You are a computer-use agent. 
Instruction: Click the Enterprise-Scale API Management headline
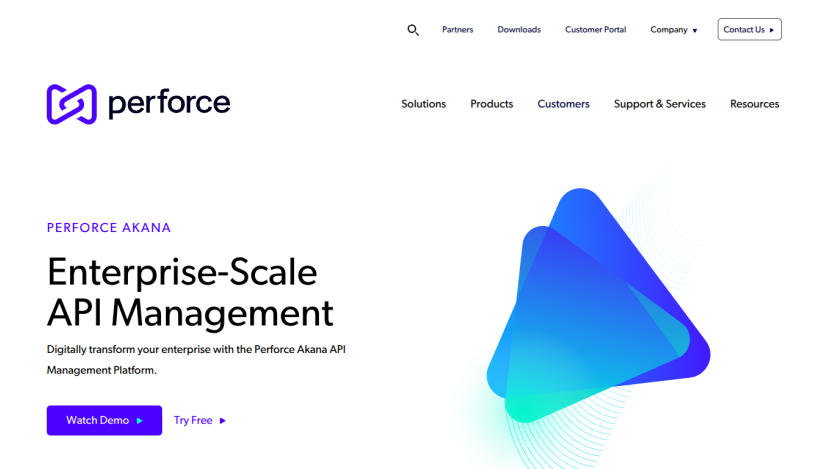[190, 292]
